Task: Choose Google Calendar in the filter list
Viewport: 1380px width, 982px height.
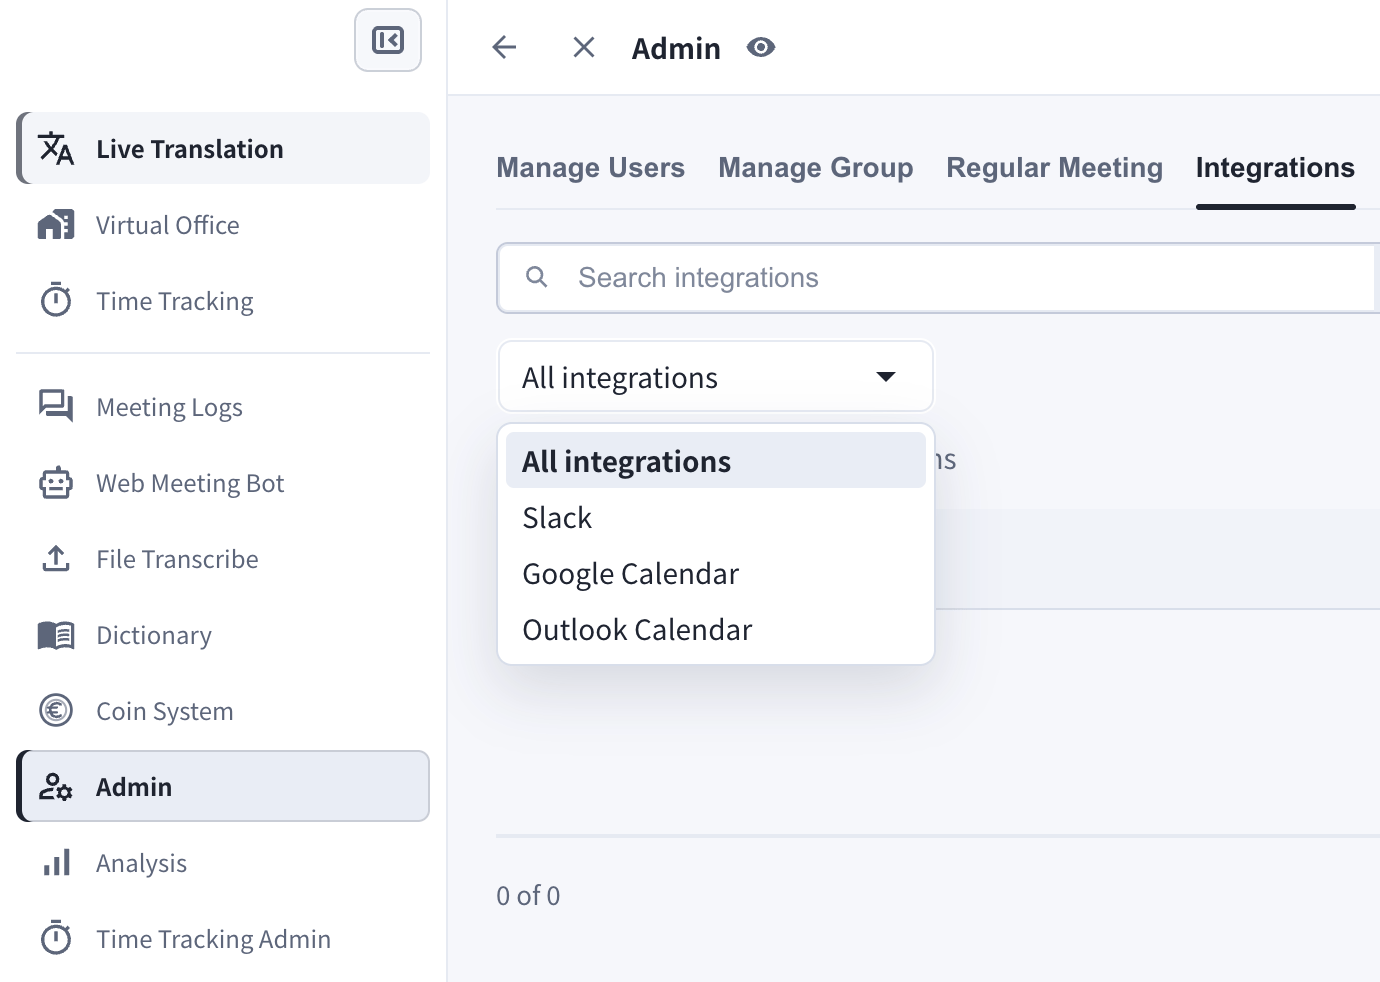Action: tap(716, 573)
